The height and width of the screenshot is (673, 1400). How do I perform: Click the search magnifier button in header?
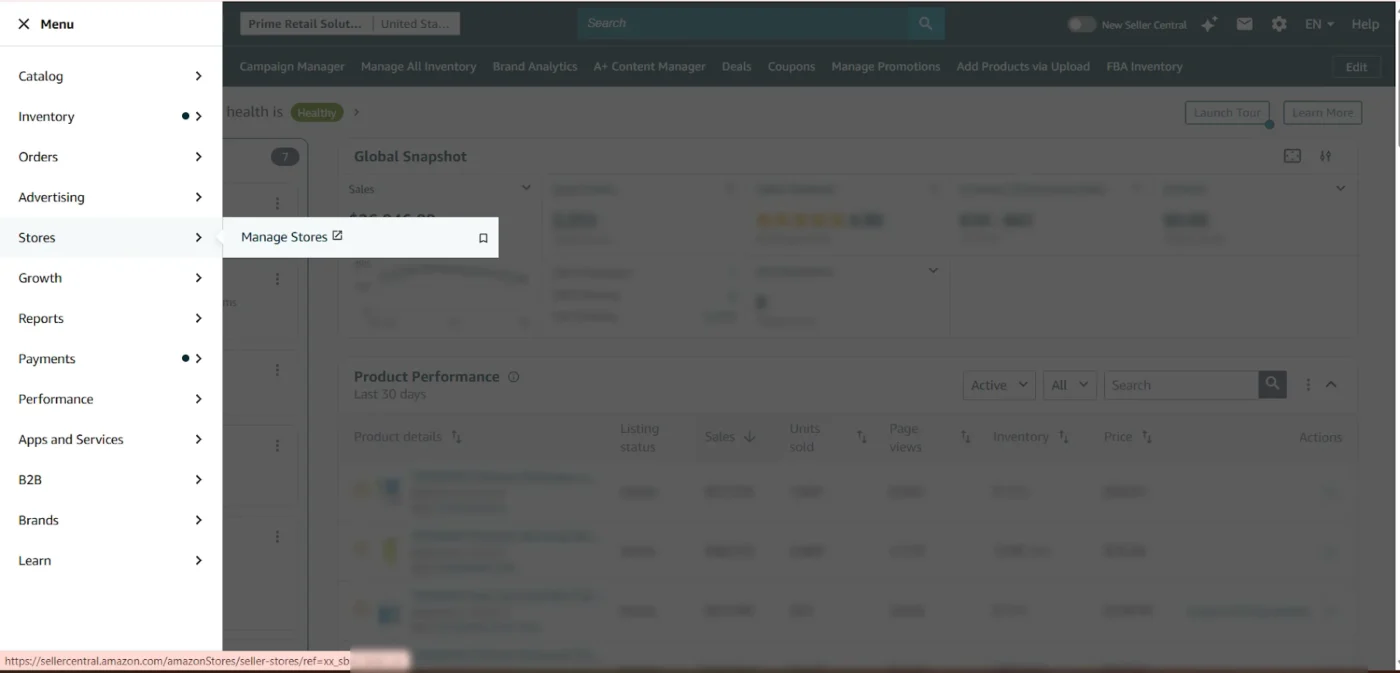point(926,23)
